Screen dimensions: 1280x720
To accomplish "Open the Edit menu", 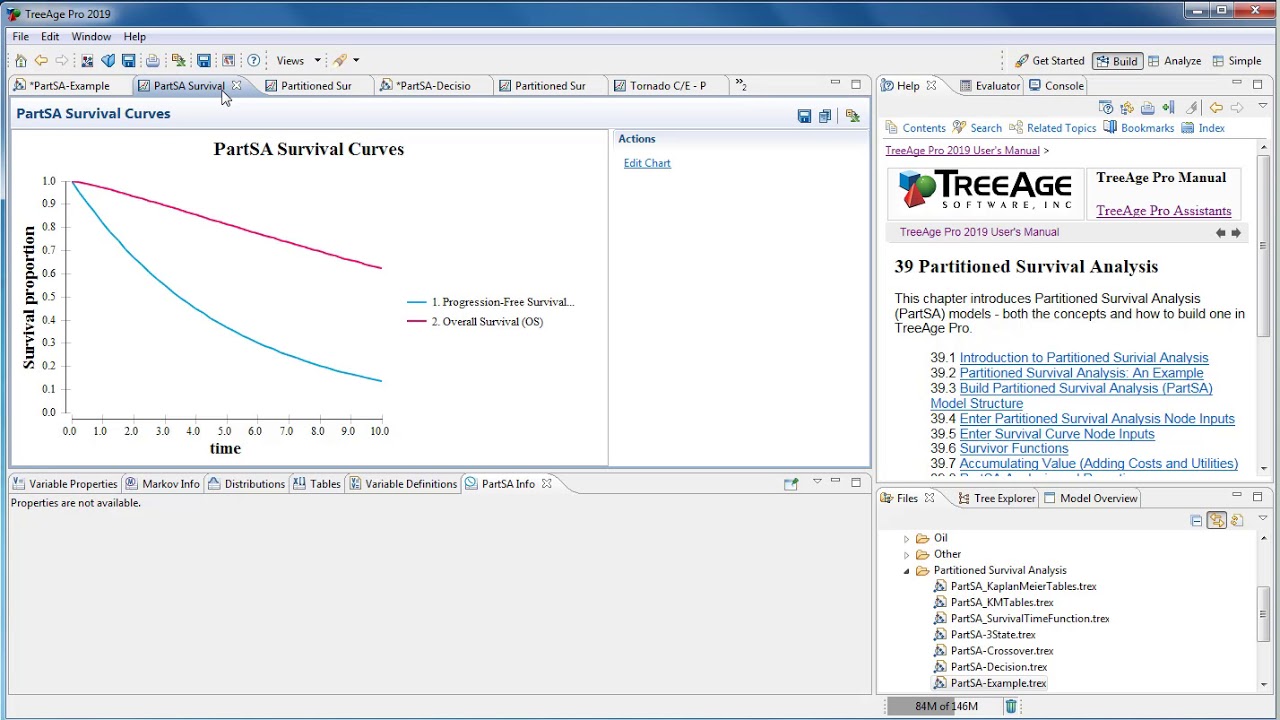I will tap(50, 37).
